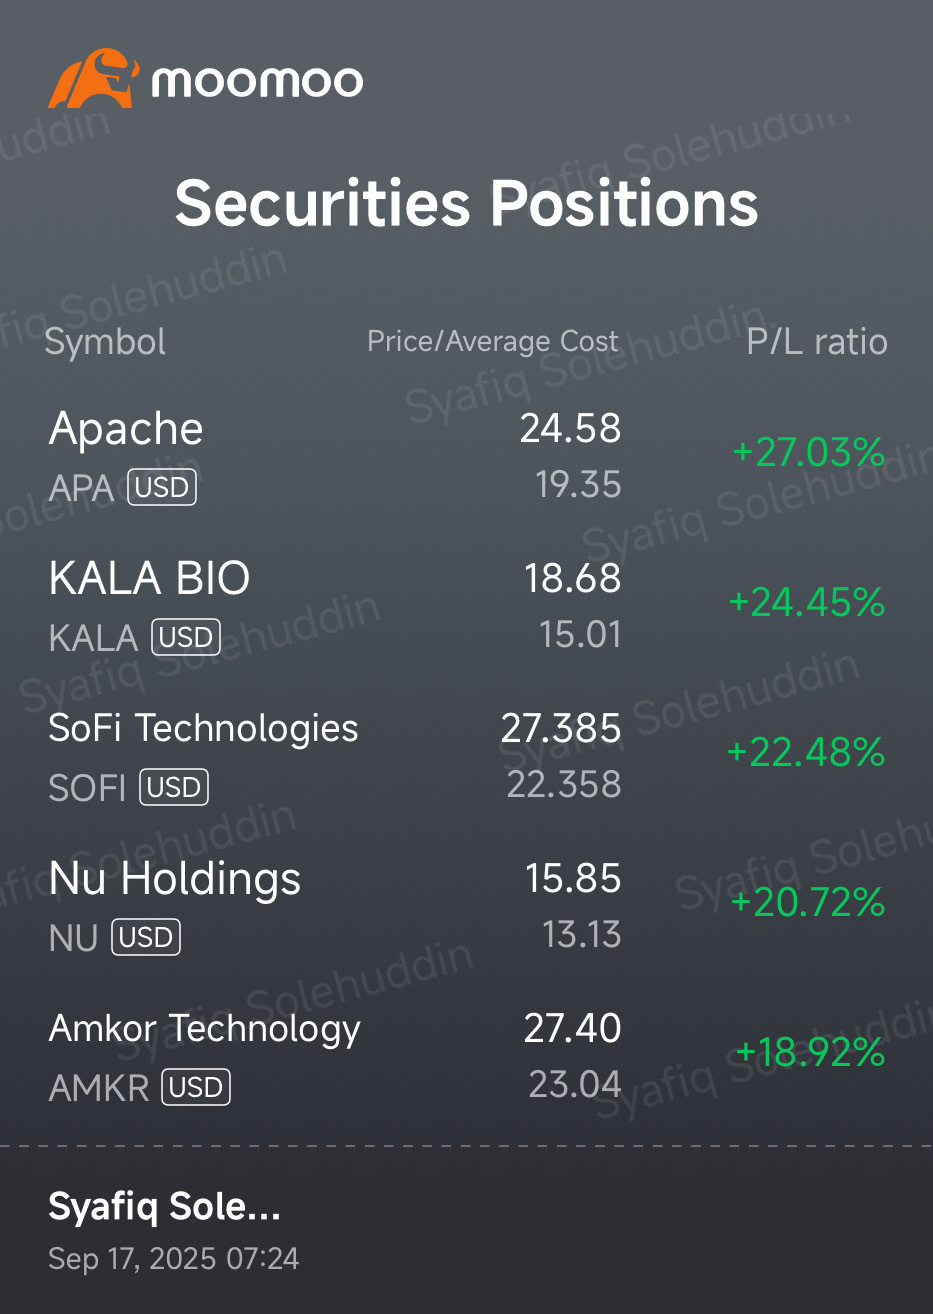Select the USD badge next to KALA

tap(185, 637)
